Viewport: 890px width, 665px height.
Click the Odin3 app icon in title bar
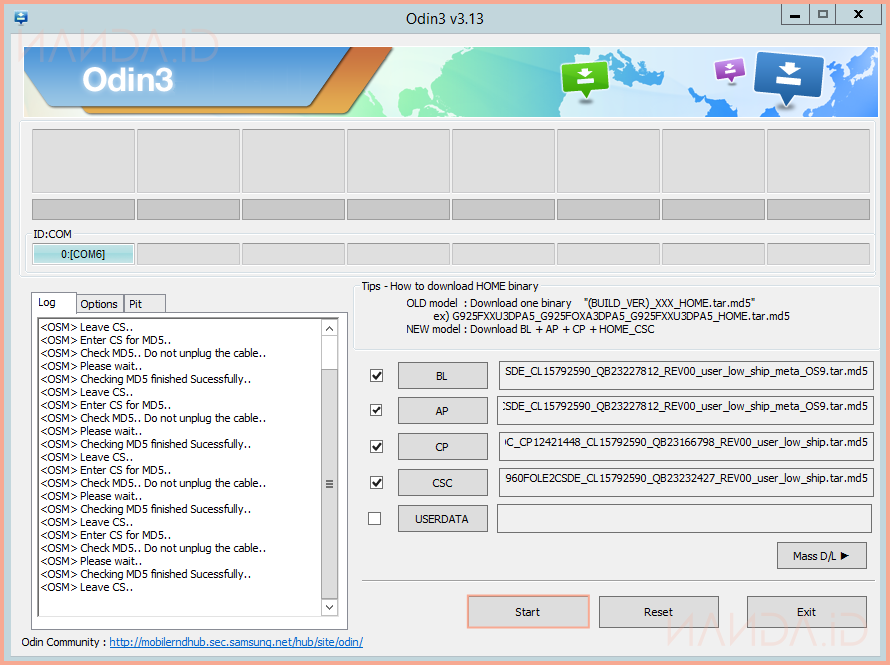coord(20,16)
